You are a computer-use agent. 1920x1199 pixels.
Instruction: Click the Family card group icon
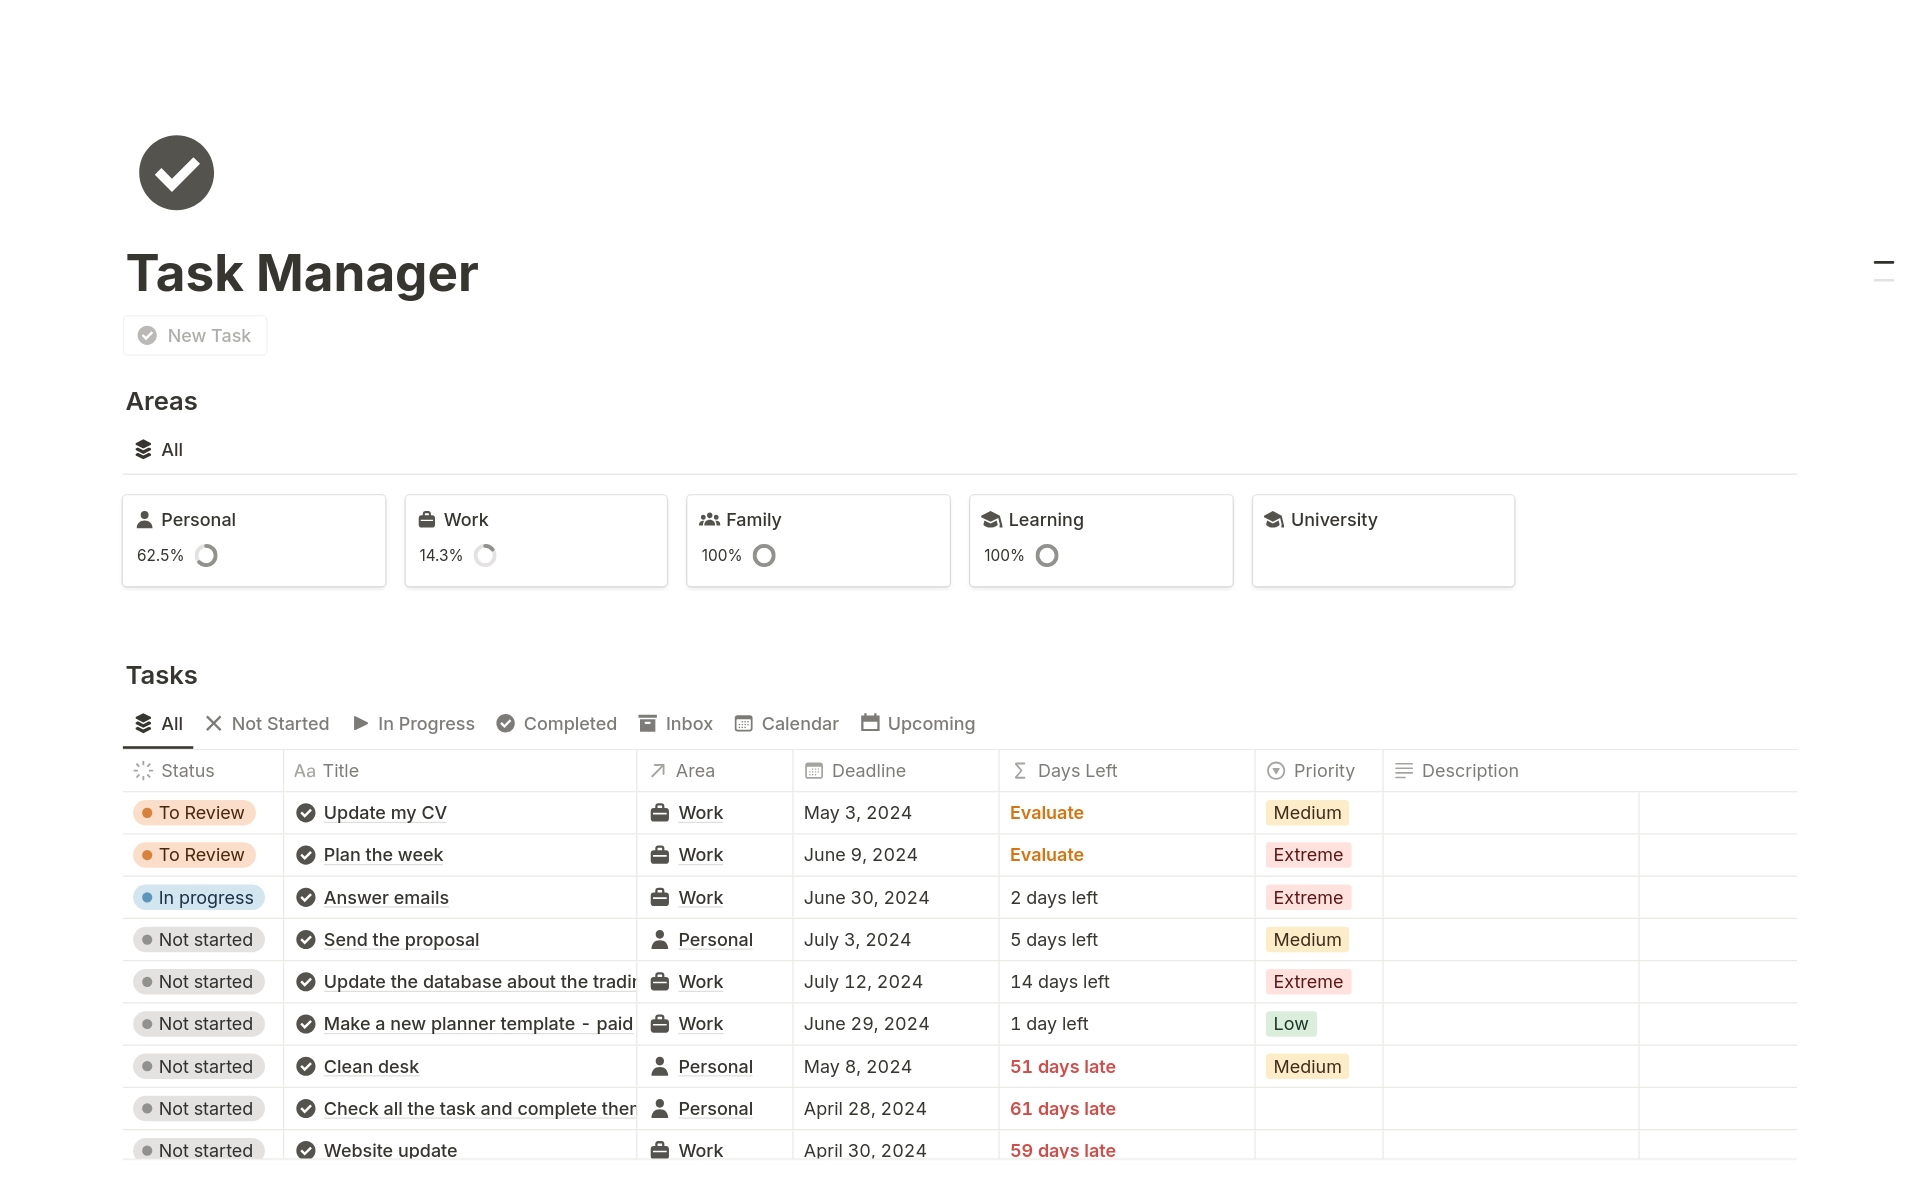tap(709, 520)
